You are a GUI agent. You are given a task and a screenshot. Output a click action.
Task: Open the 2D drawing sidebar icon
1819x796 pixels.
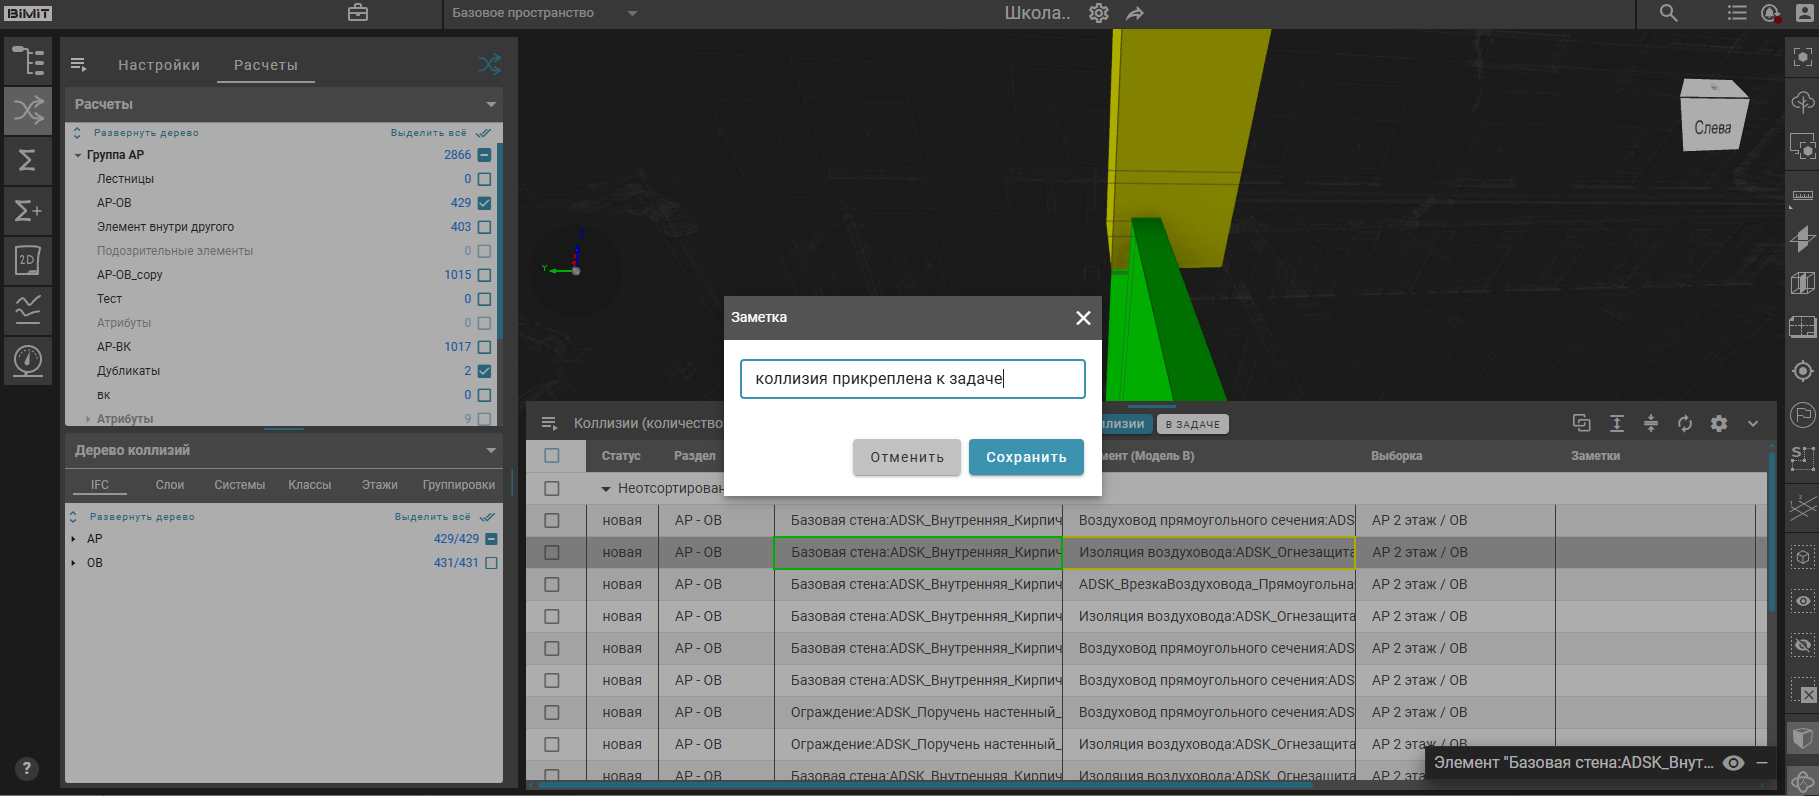28,260
